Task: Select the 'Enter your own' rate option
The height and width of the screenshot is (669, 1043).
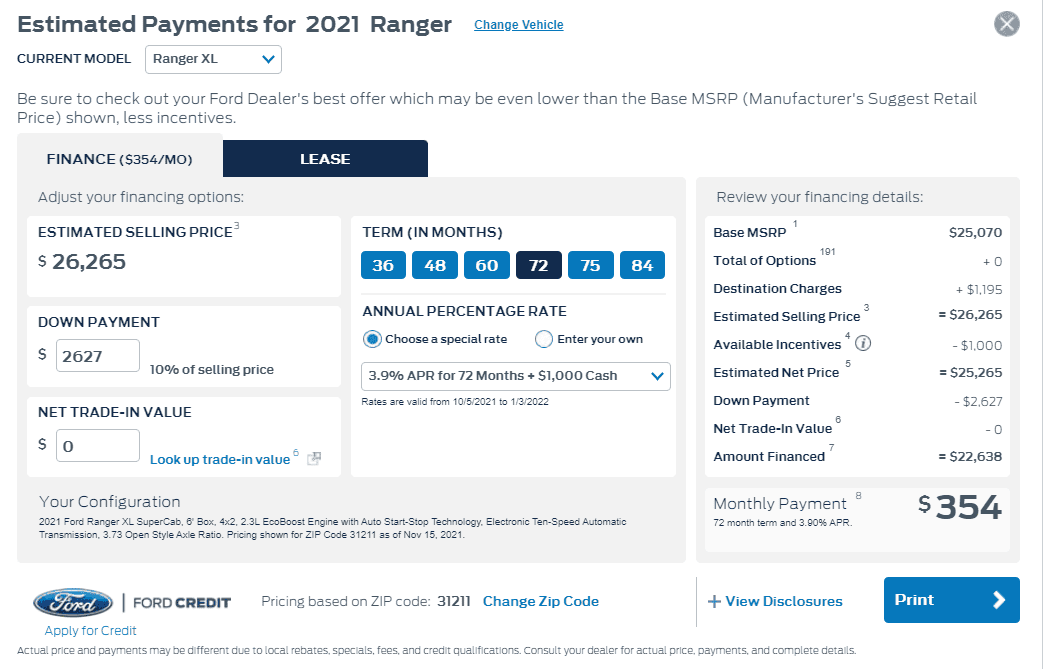Action: tap(543, 339)
